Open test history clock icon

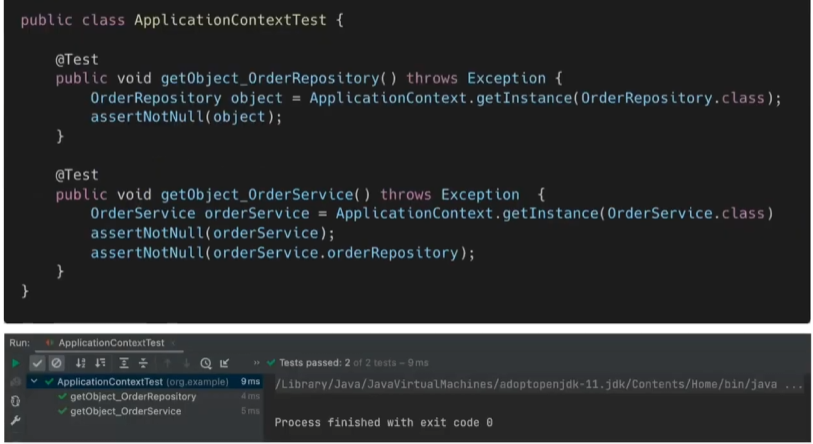[x=206, y=363]
